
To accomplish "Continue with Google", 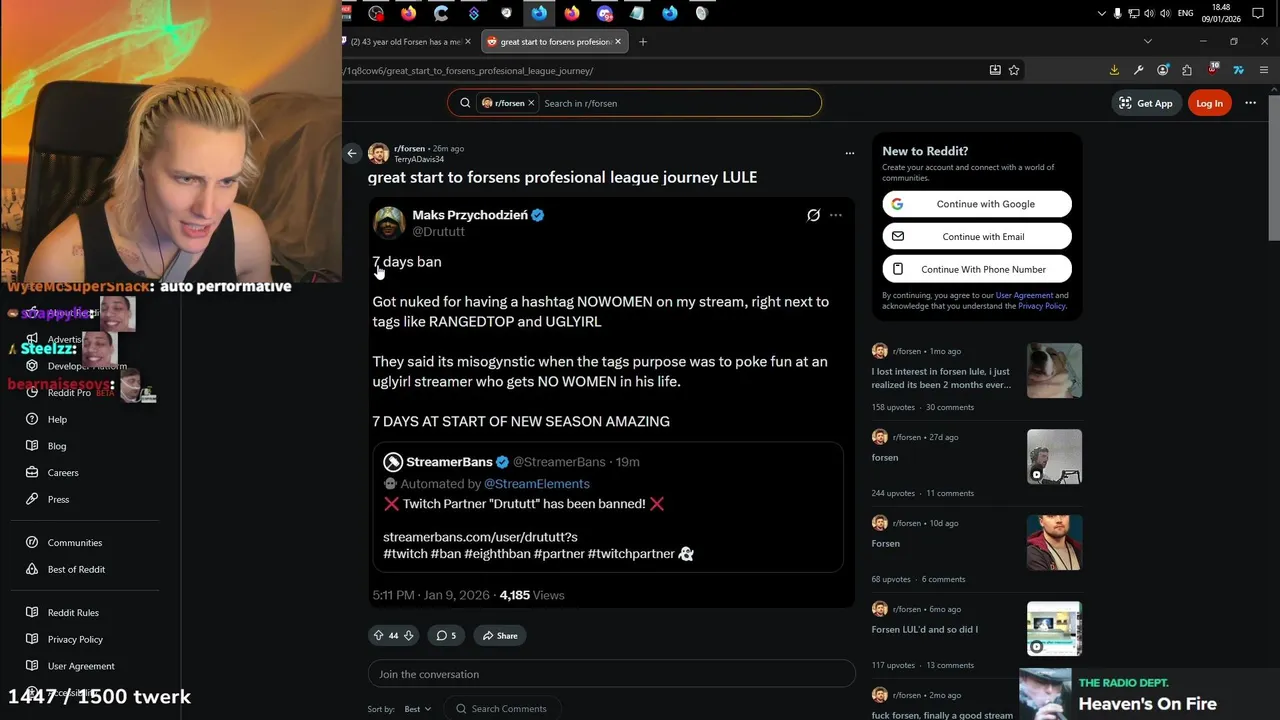I will pyautogui.click(x=977, y=204).
